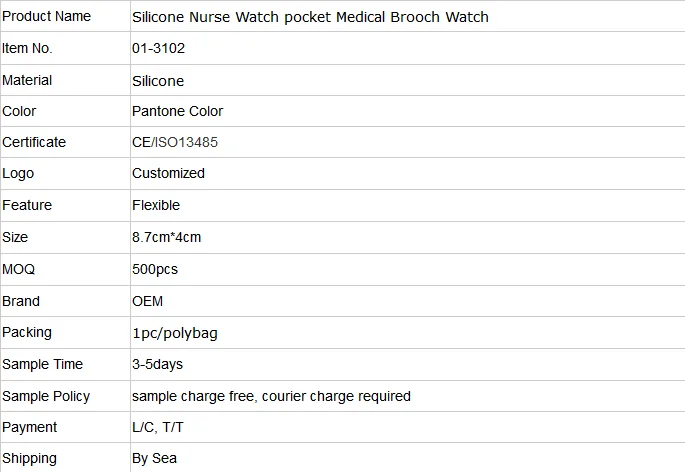Click the L/C, T/T payment value
Viewport: 685px width, 472px height.
[x=158, y=427]
